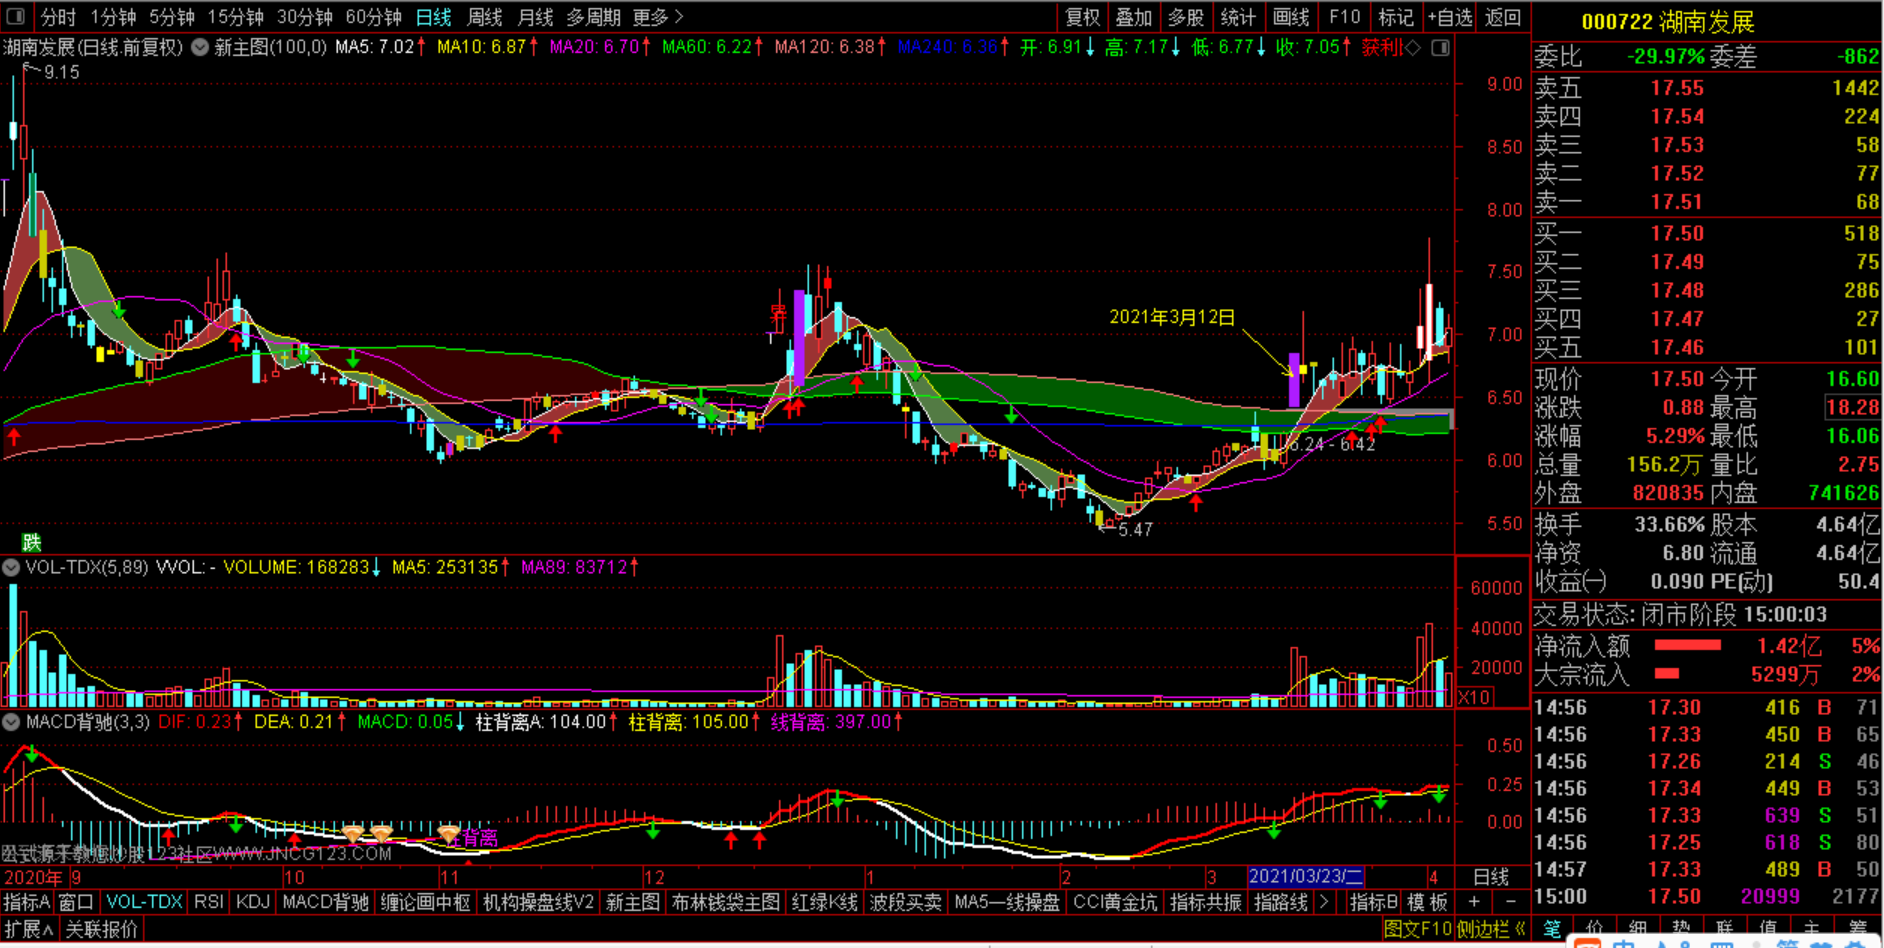
Task: Switch to 分时 intraday view
Action: [x=58, y=17]
